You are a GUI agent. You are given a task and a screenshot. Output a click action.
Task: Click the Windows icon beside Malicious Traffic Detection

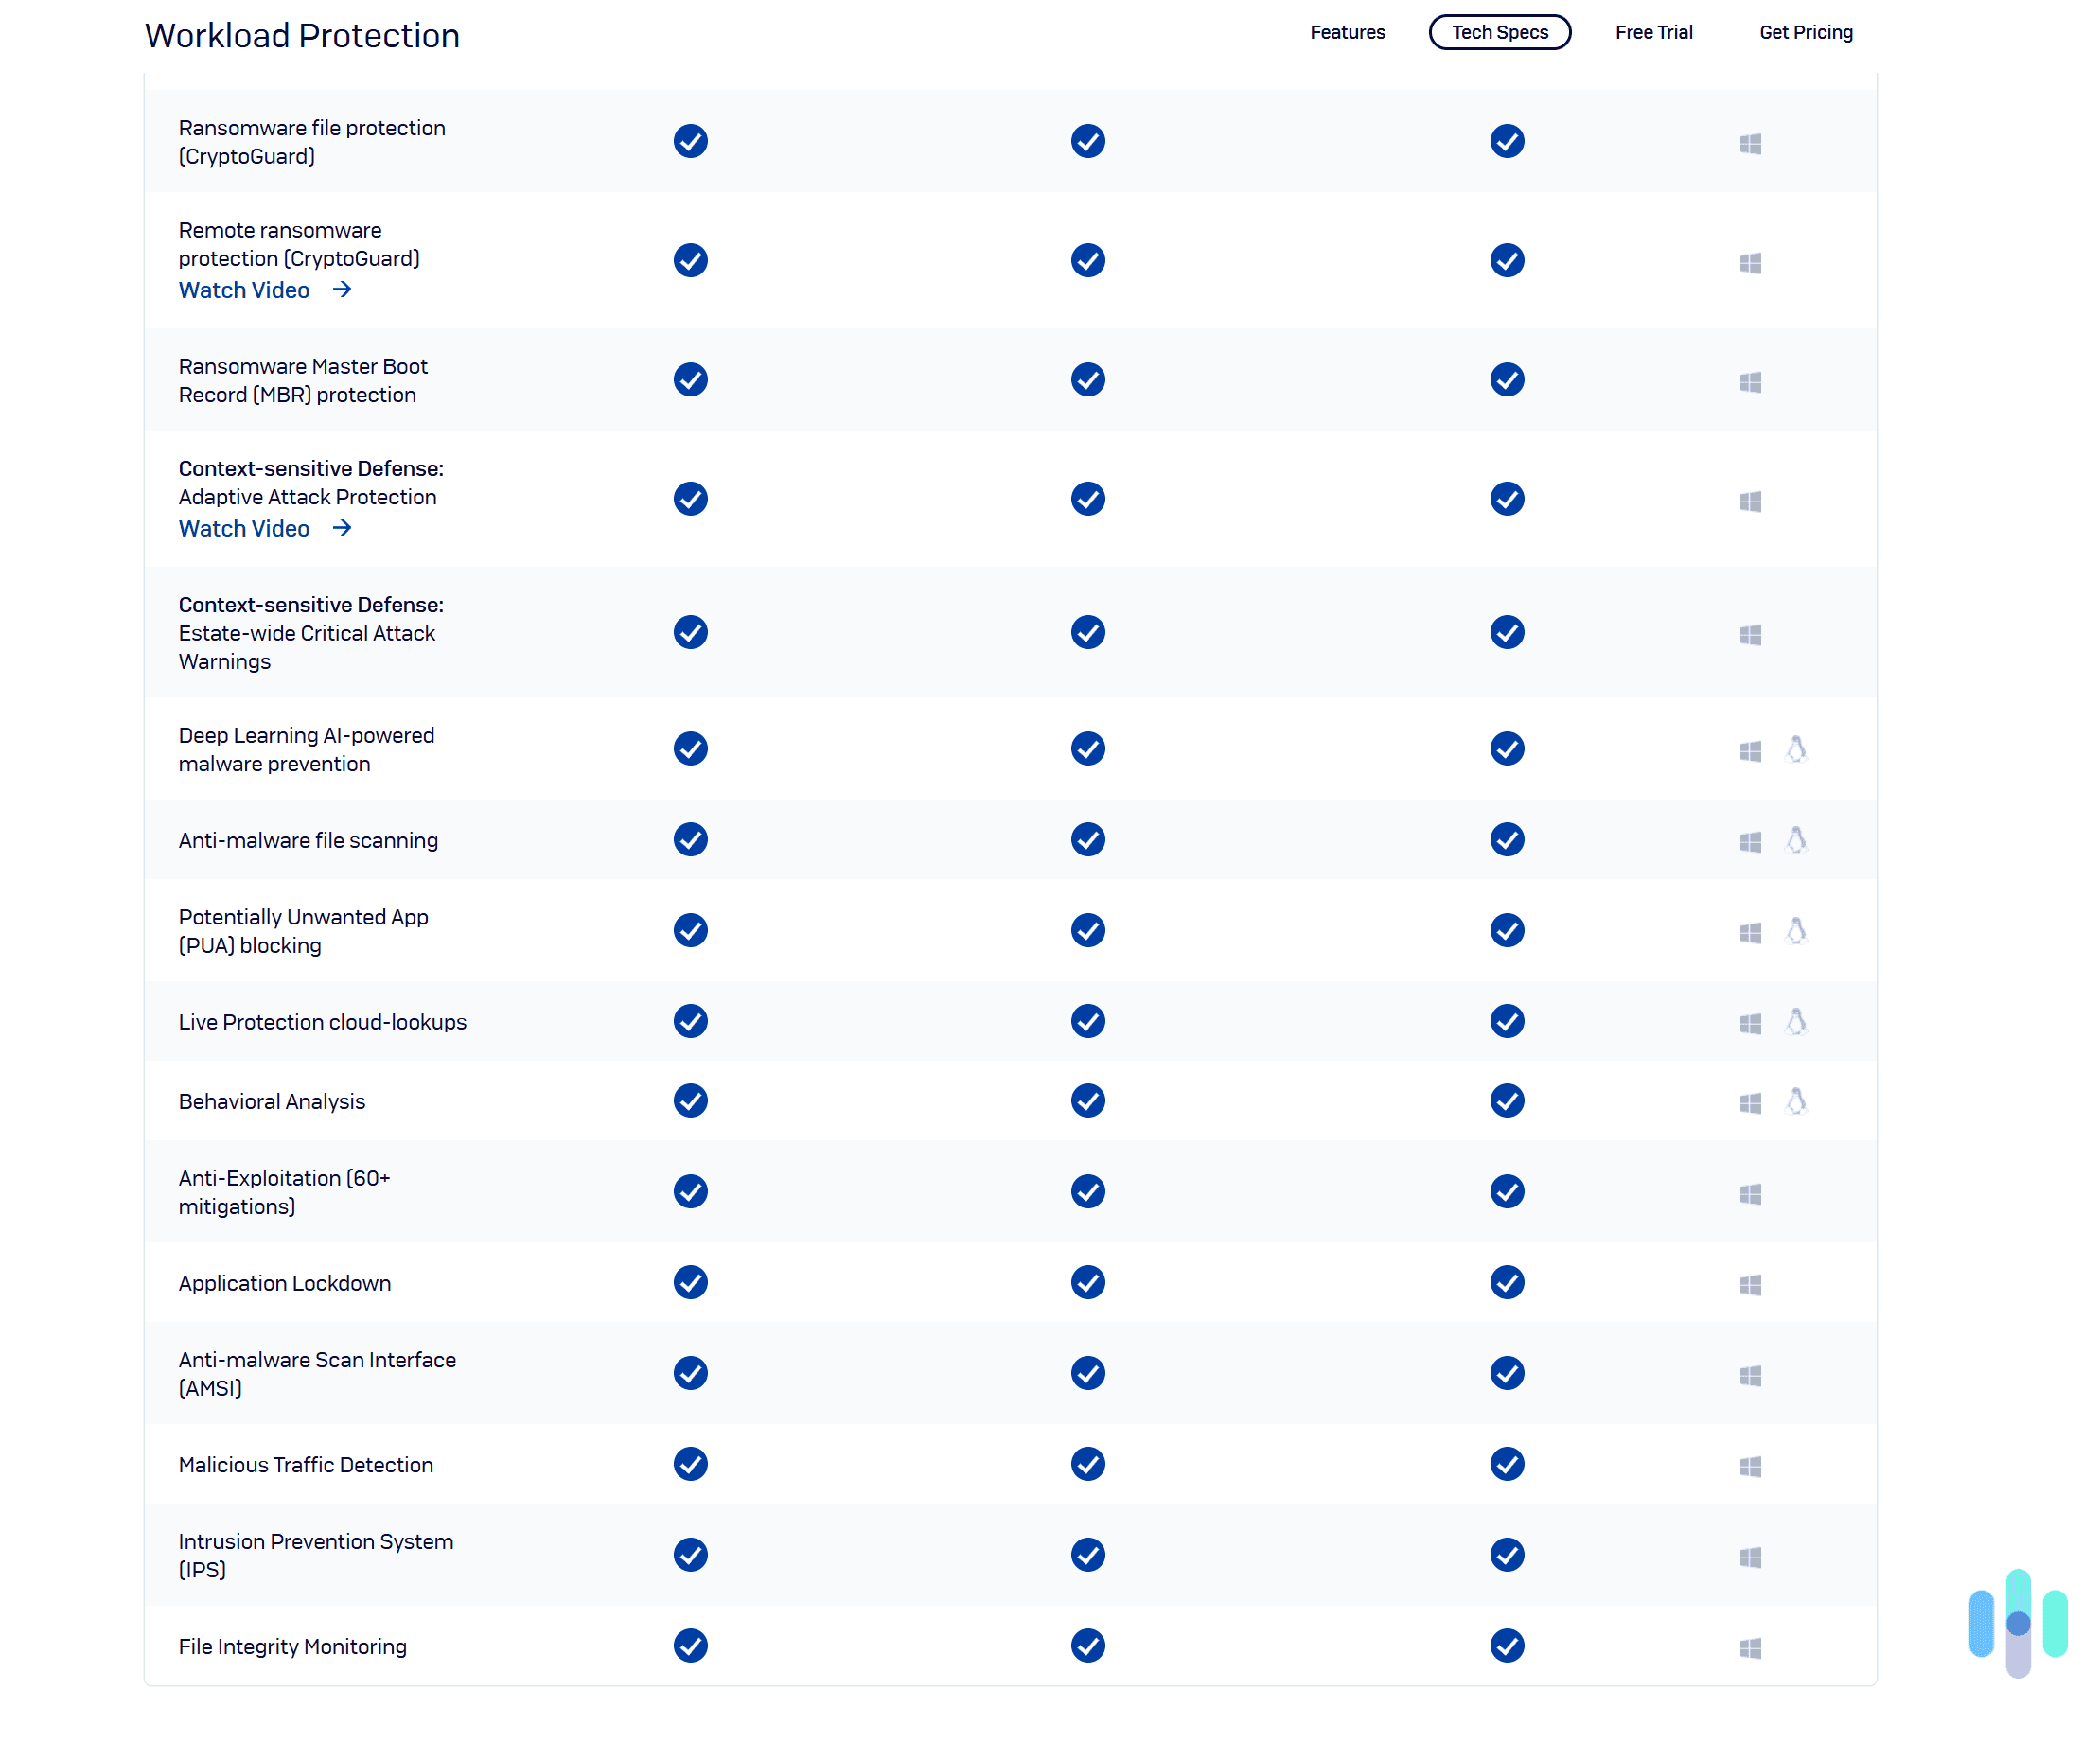[x=1751, y=1465]
